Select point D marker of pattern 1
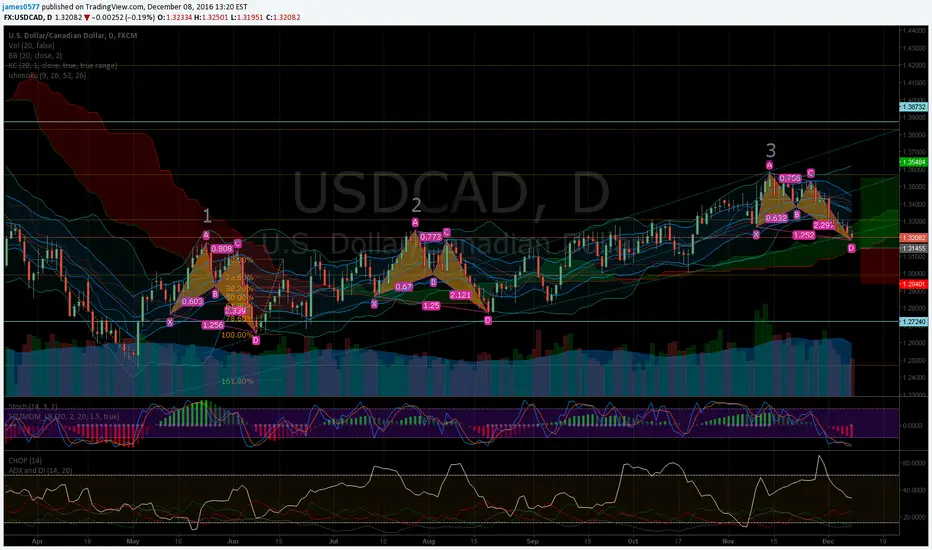 (256, 341)
